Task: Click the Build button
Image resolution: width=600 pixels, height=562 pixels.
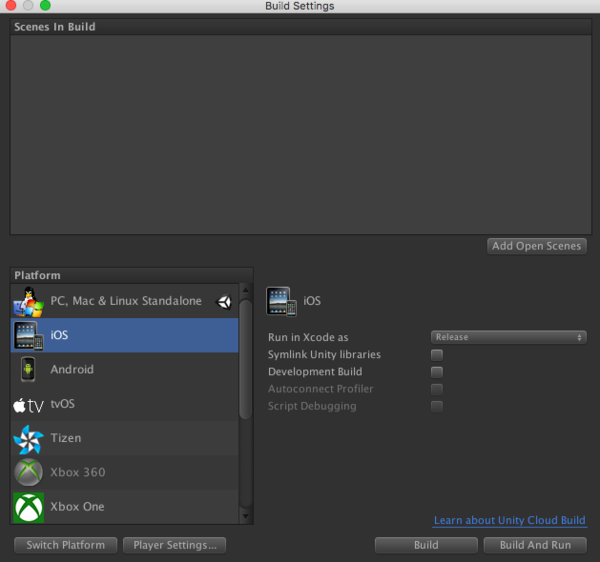Action: [x=426, y=545]
